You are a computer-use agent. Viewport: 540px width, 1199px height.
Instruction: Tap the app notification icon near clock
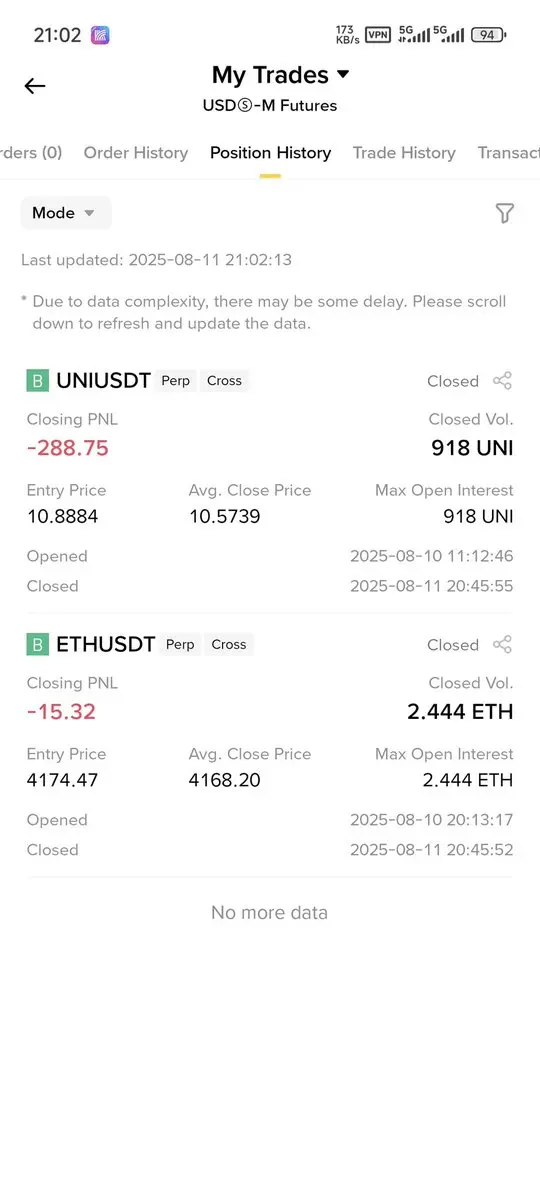[x=100, y=35]
